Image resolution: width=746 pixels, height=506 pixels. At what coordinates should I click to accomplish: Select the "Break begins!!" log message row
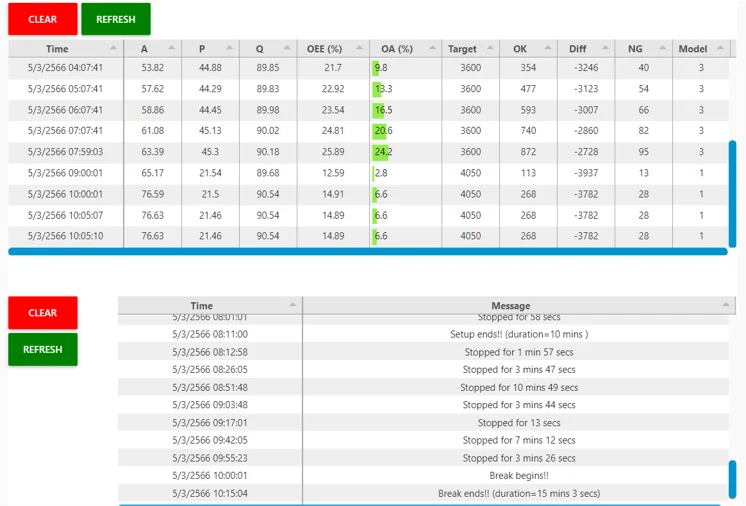[x=518, y=476]
